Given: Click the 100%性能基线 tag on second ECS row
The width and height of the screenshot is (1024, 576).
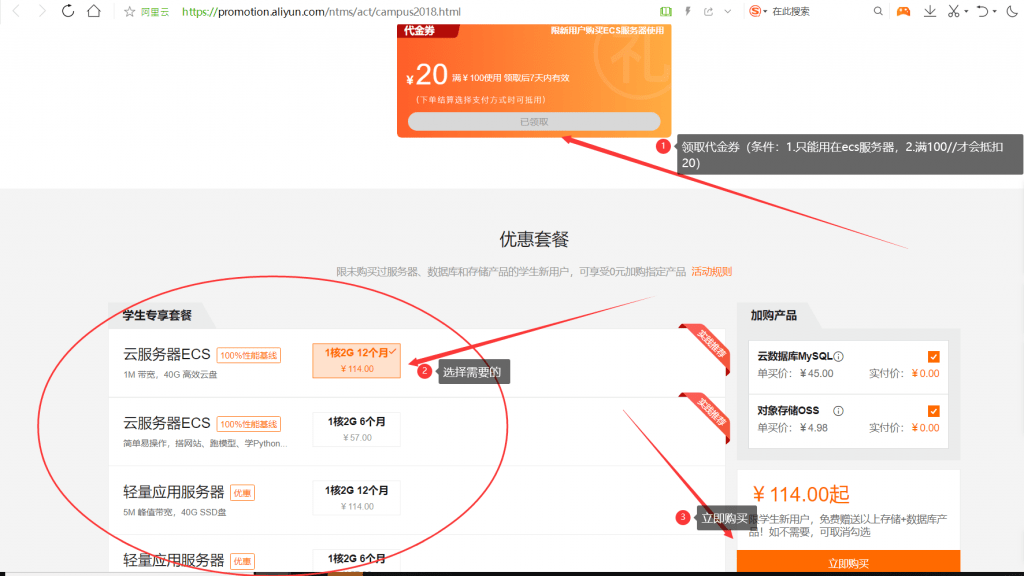Looking at the screenshot, I should click(248, 424).
